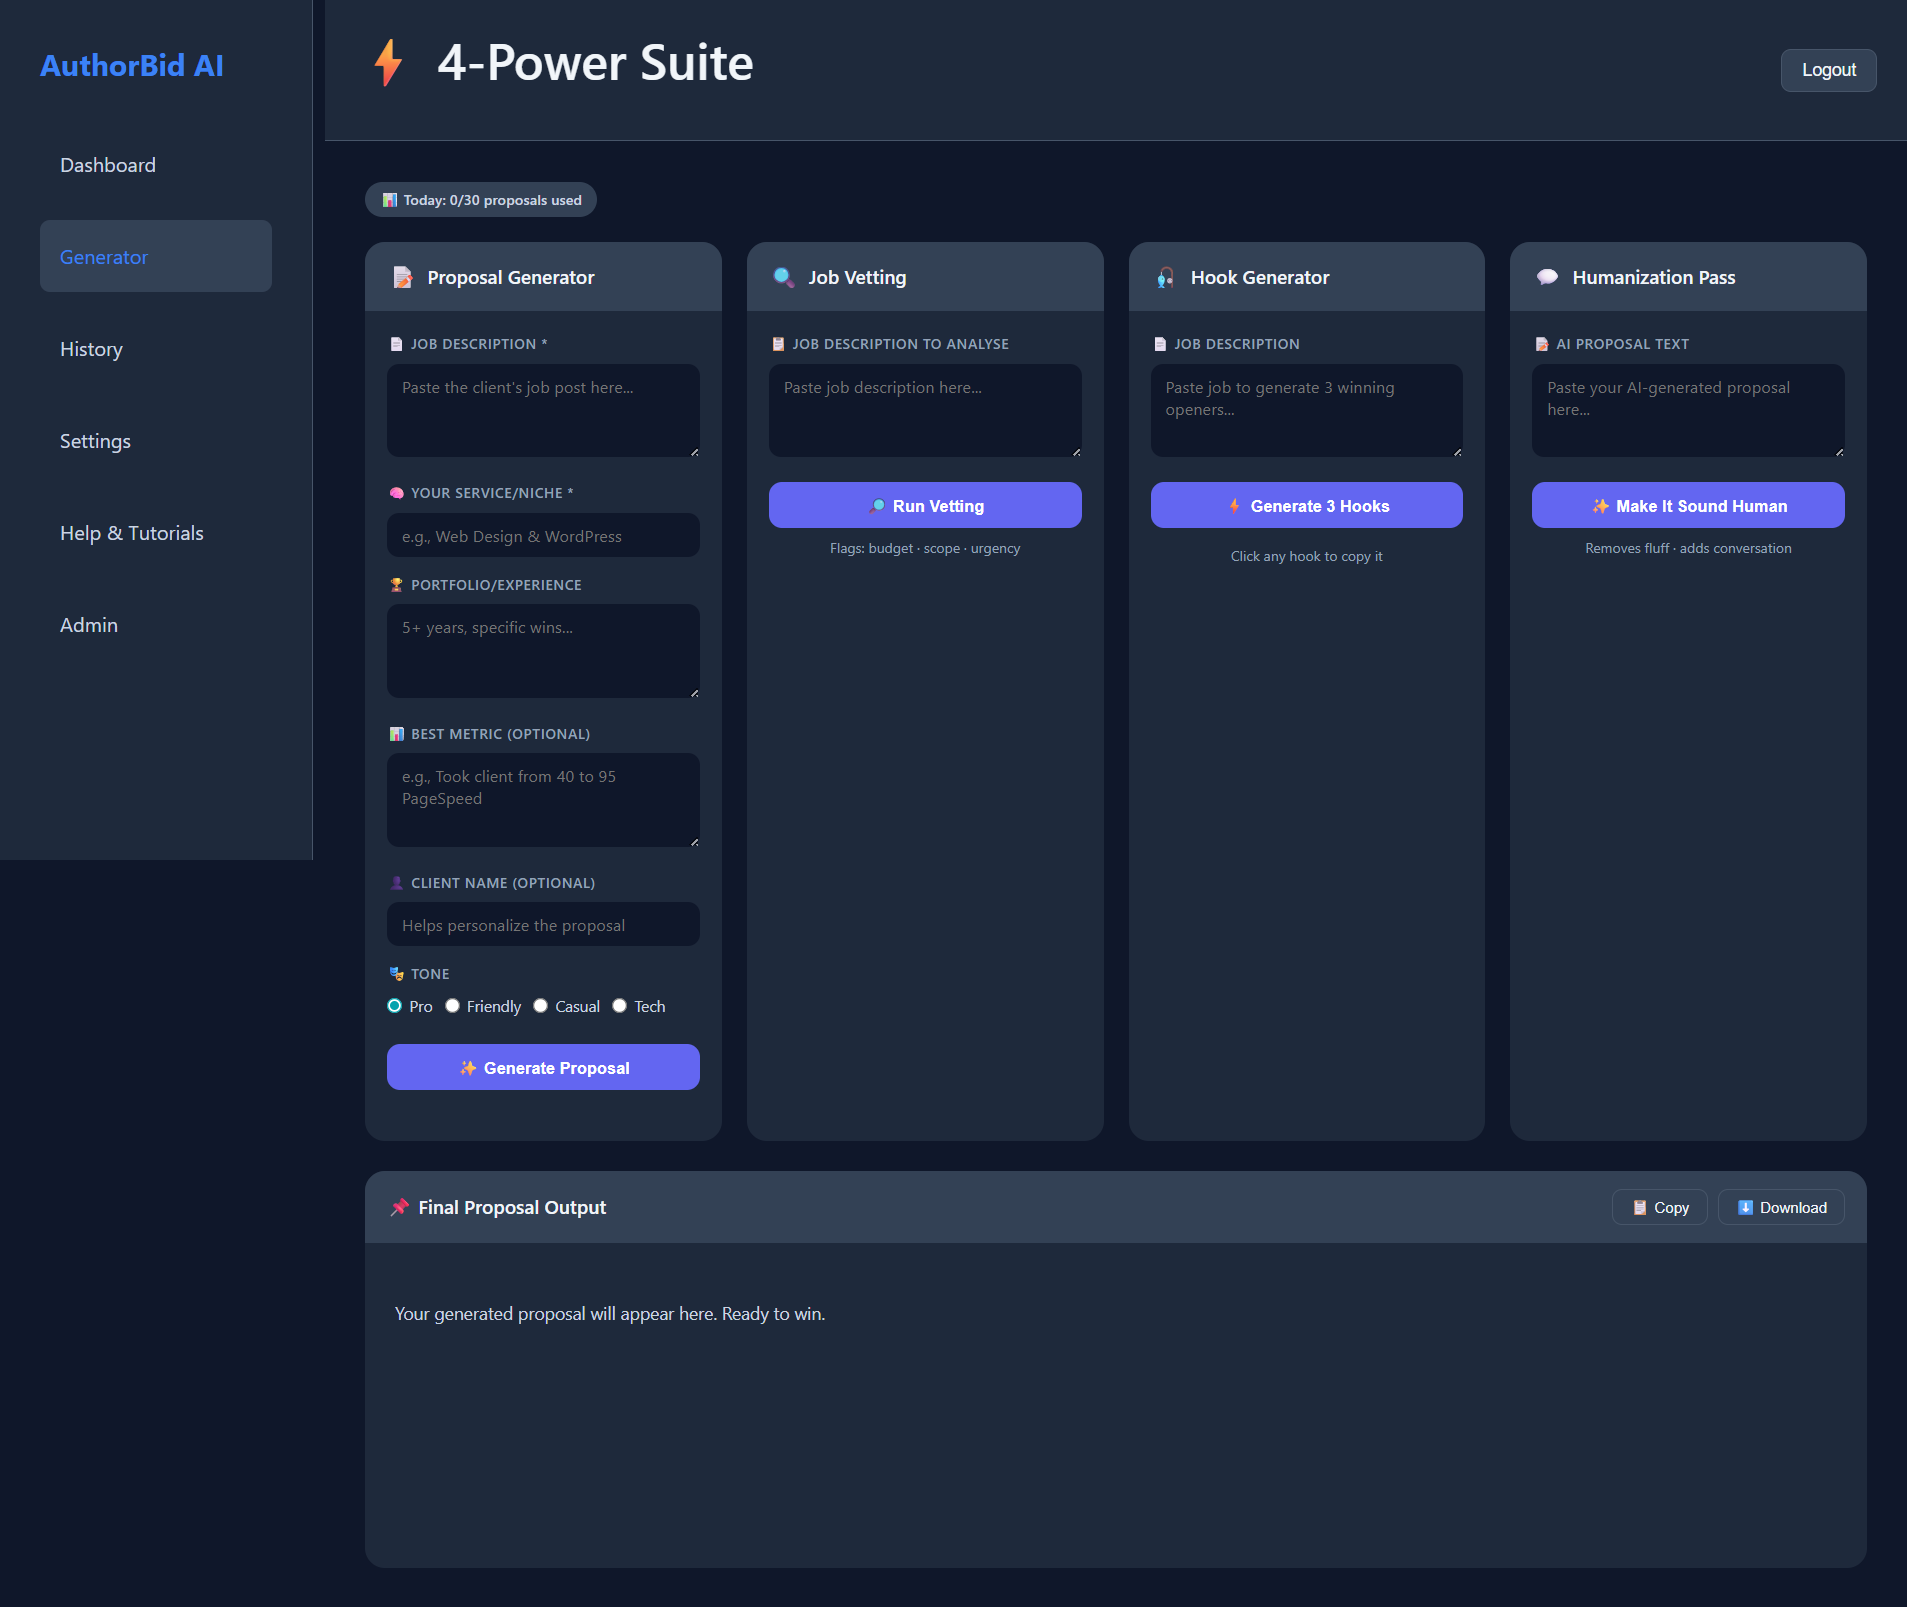Click the person icon next to CLIENT NAME
The image size is (1907, 1607).
[397, 883]
